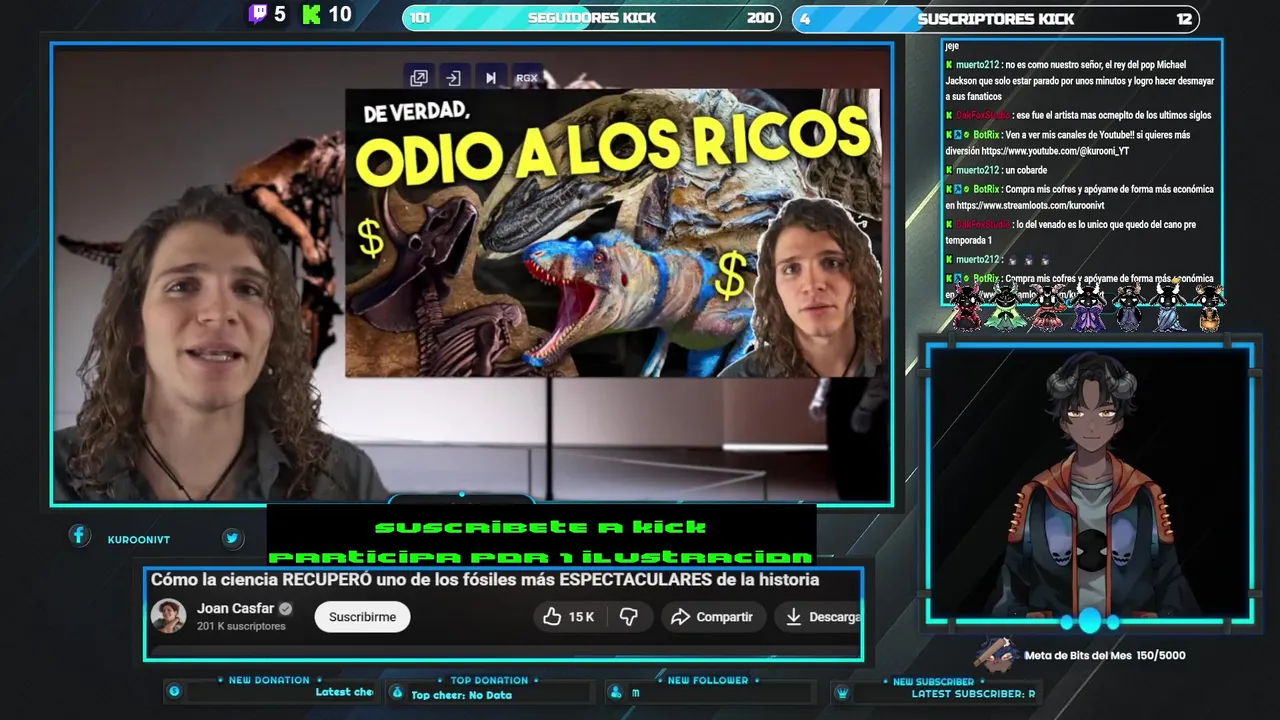Click the Top cheer: No Data text
1280x720 pixels.
(x=461, y=695)
